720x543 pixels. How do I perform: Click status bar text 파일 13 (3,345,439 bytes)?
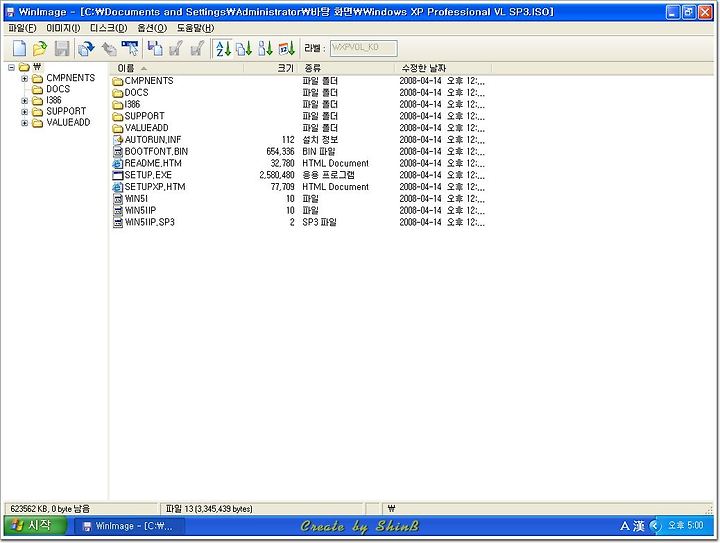[x=209, y=509]
